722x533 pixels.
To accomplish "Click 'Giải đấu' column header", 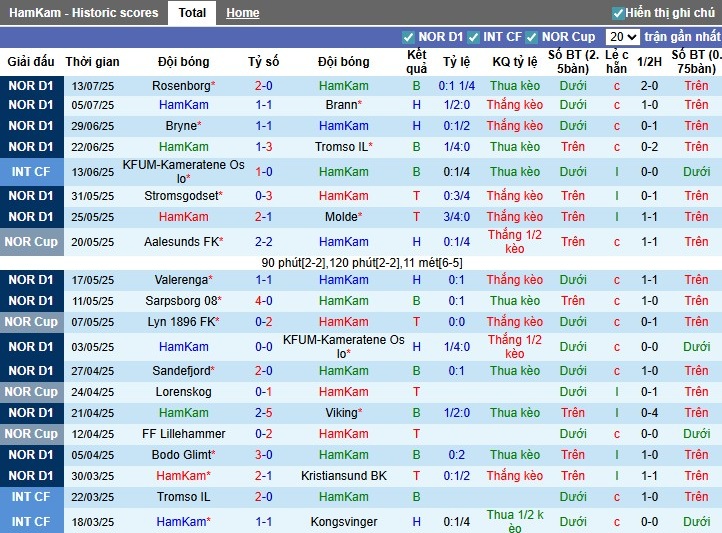I will 31,62.
